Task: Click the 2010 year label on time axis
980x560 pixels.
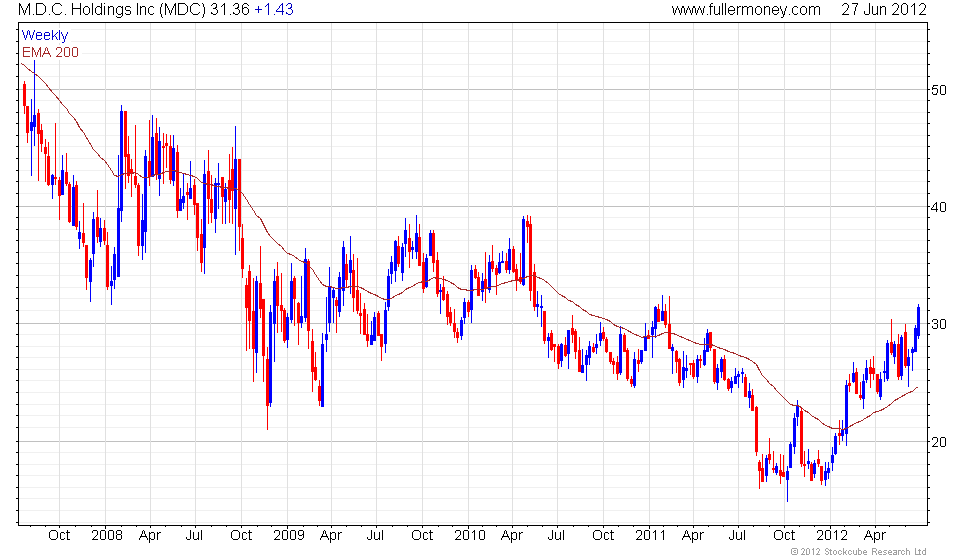Action: pos(470,536)
